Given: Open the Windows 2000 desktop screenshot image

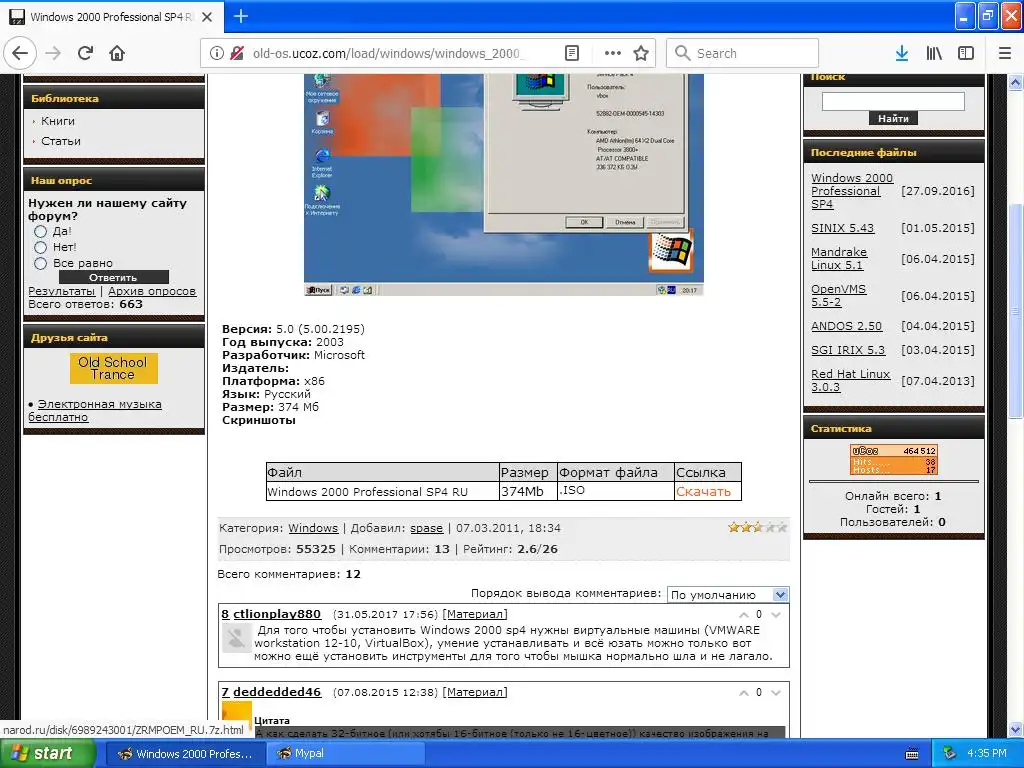Looking at the screenshot, I should (x=504, y=185).
